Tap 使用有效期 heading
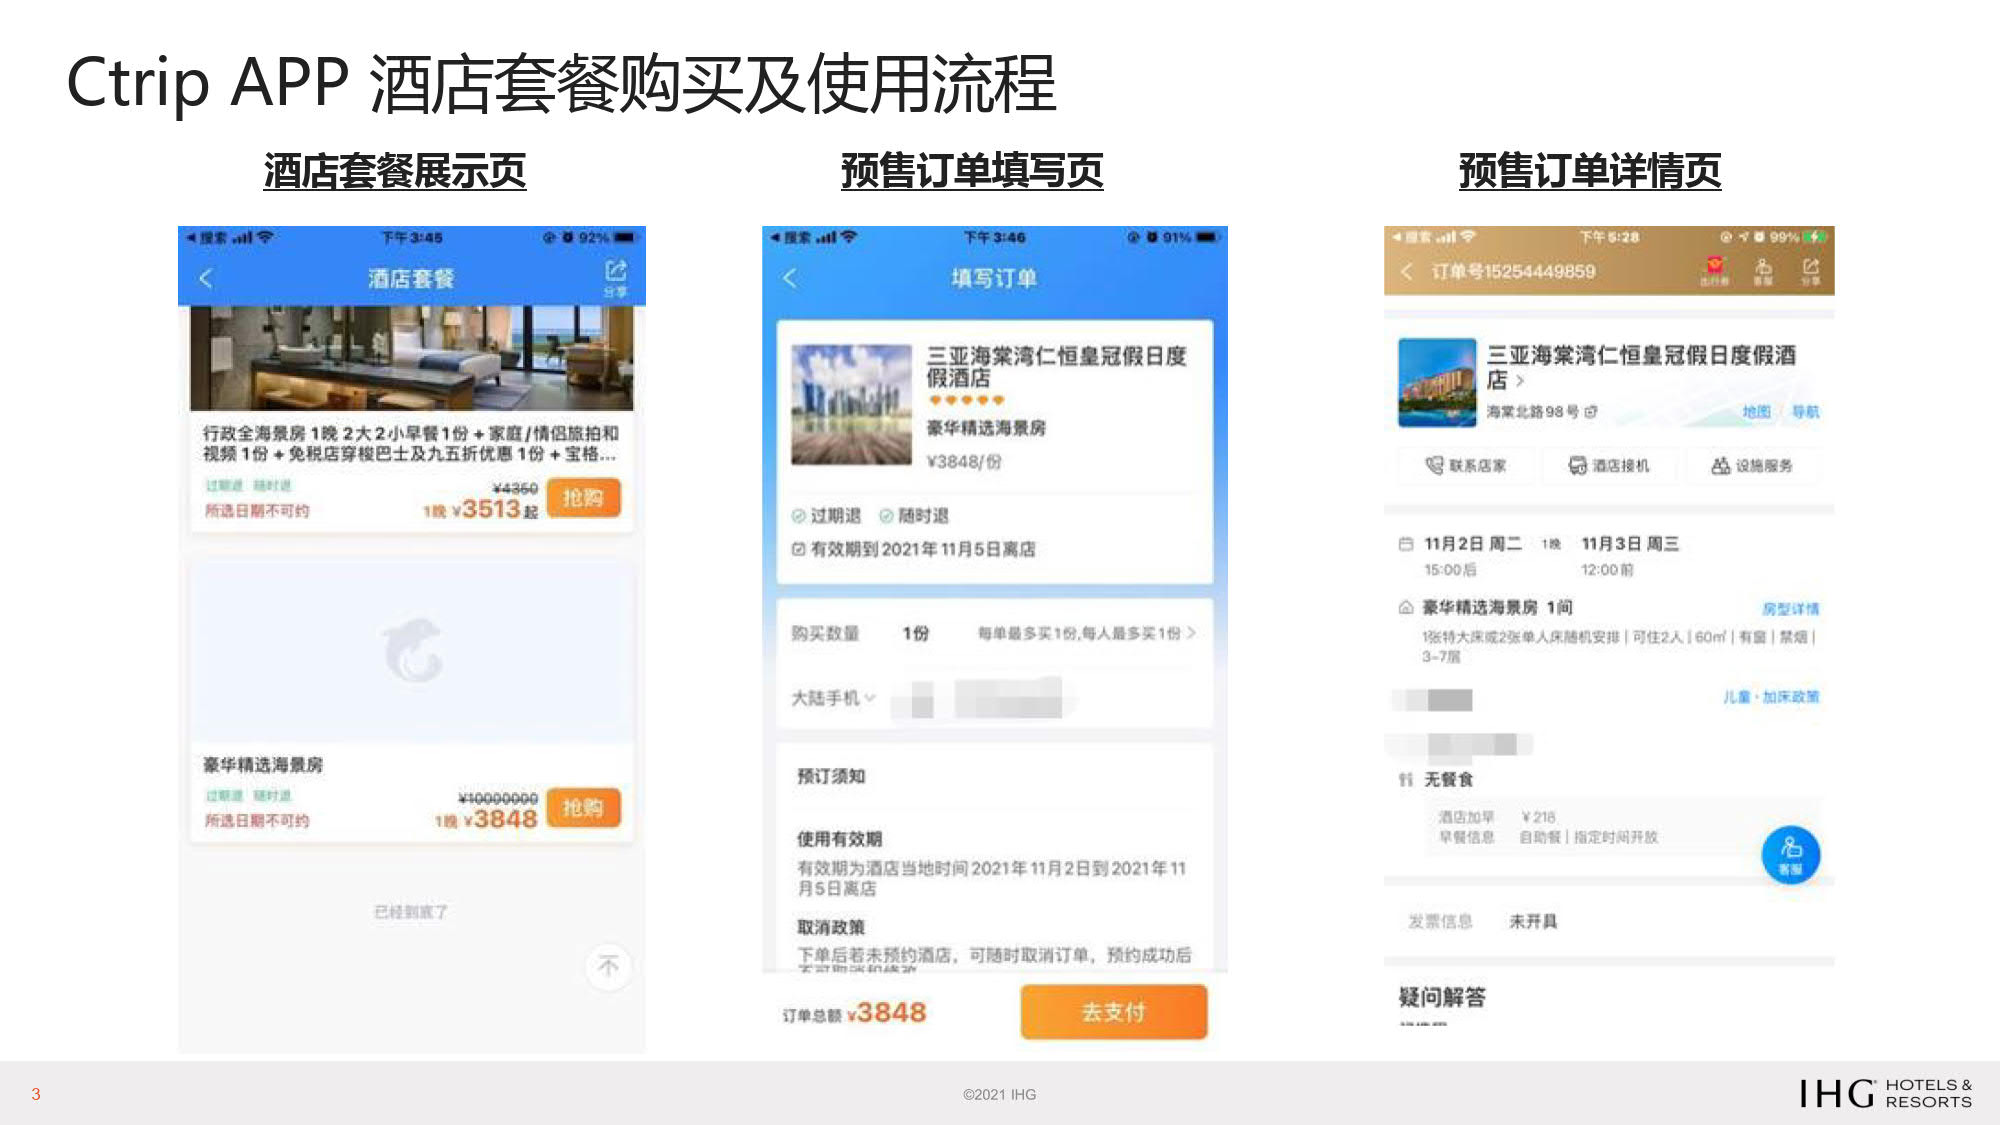 point(839,839)
